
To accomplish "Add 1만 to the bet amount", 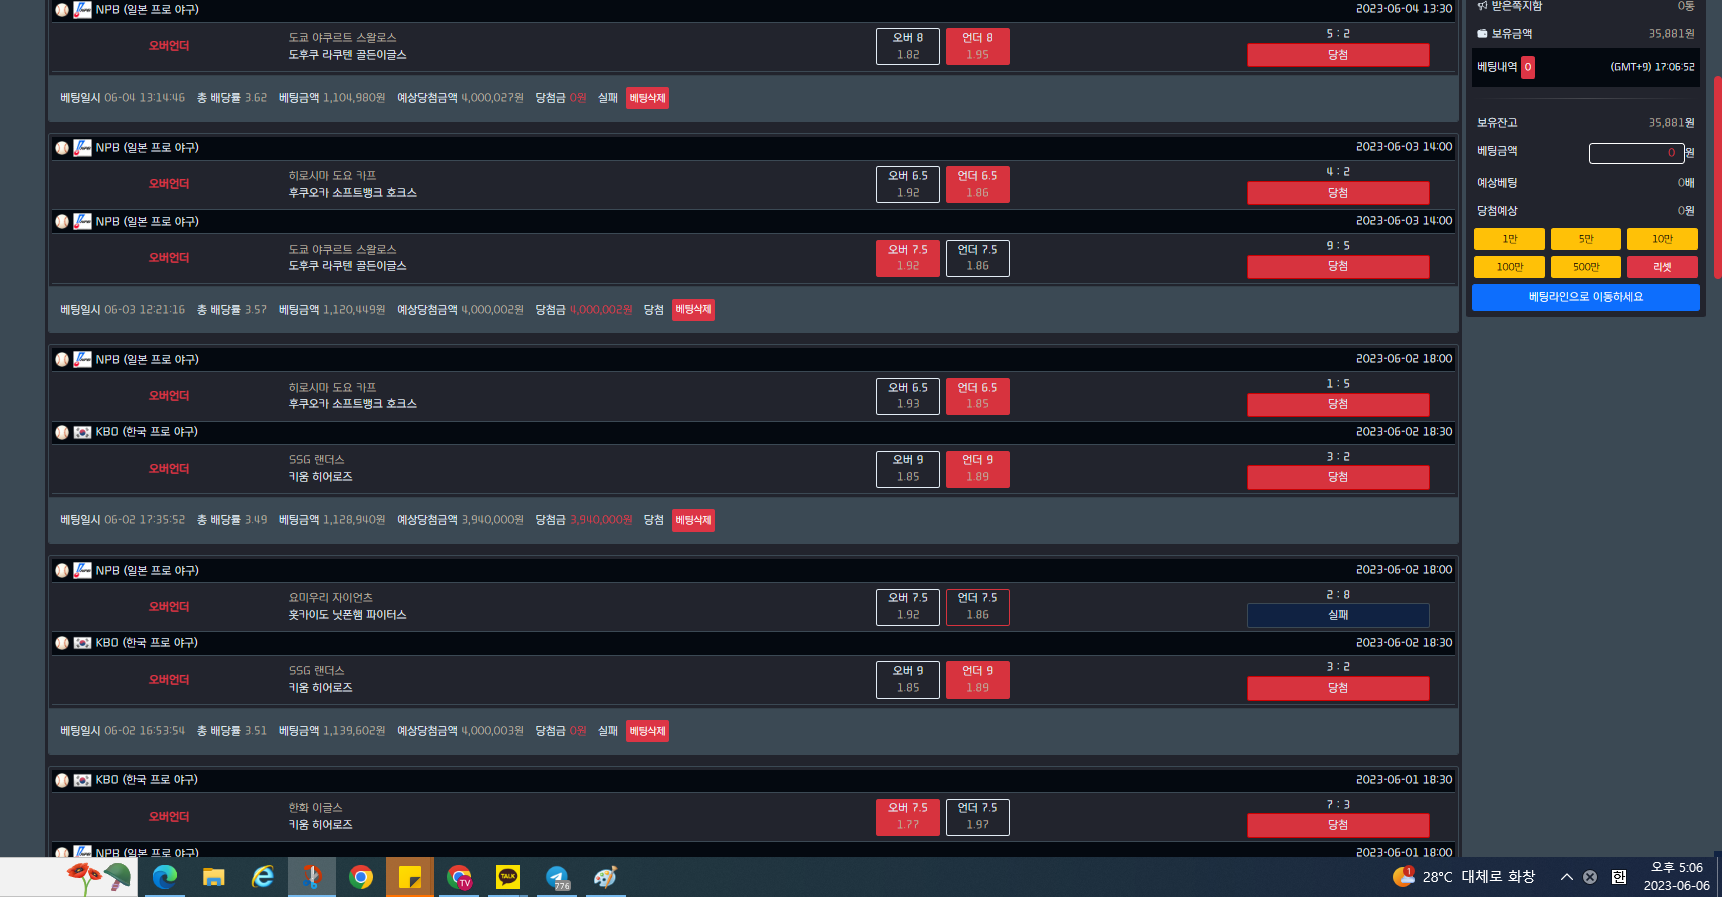I will 1509,239.
